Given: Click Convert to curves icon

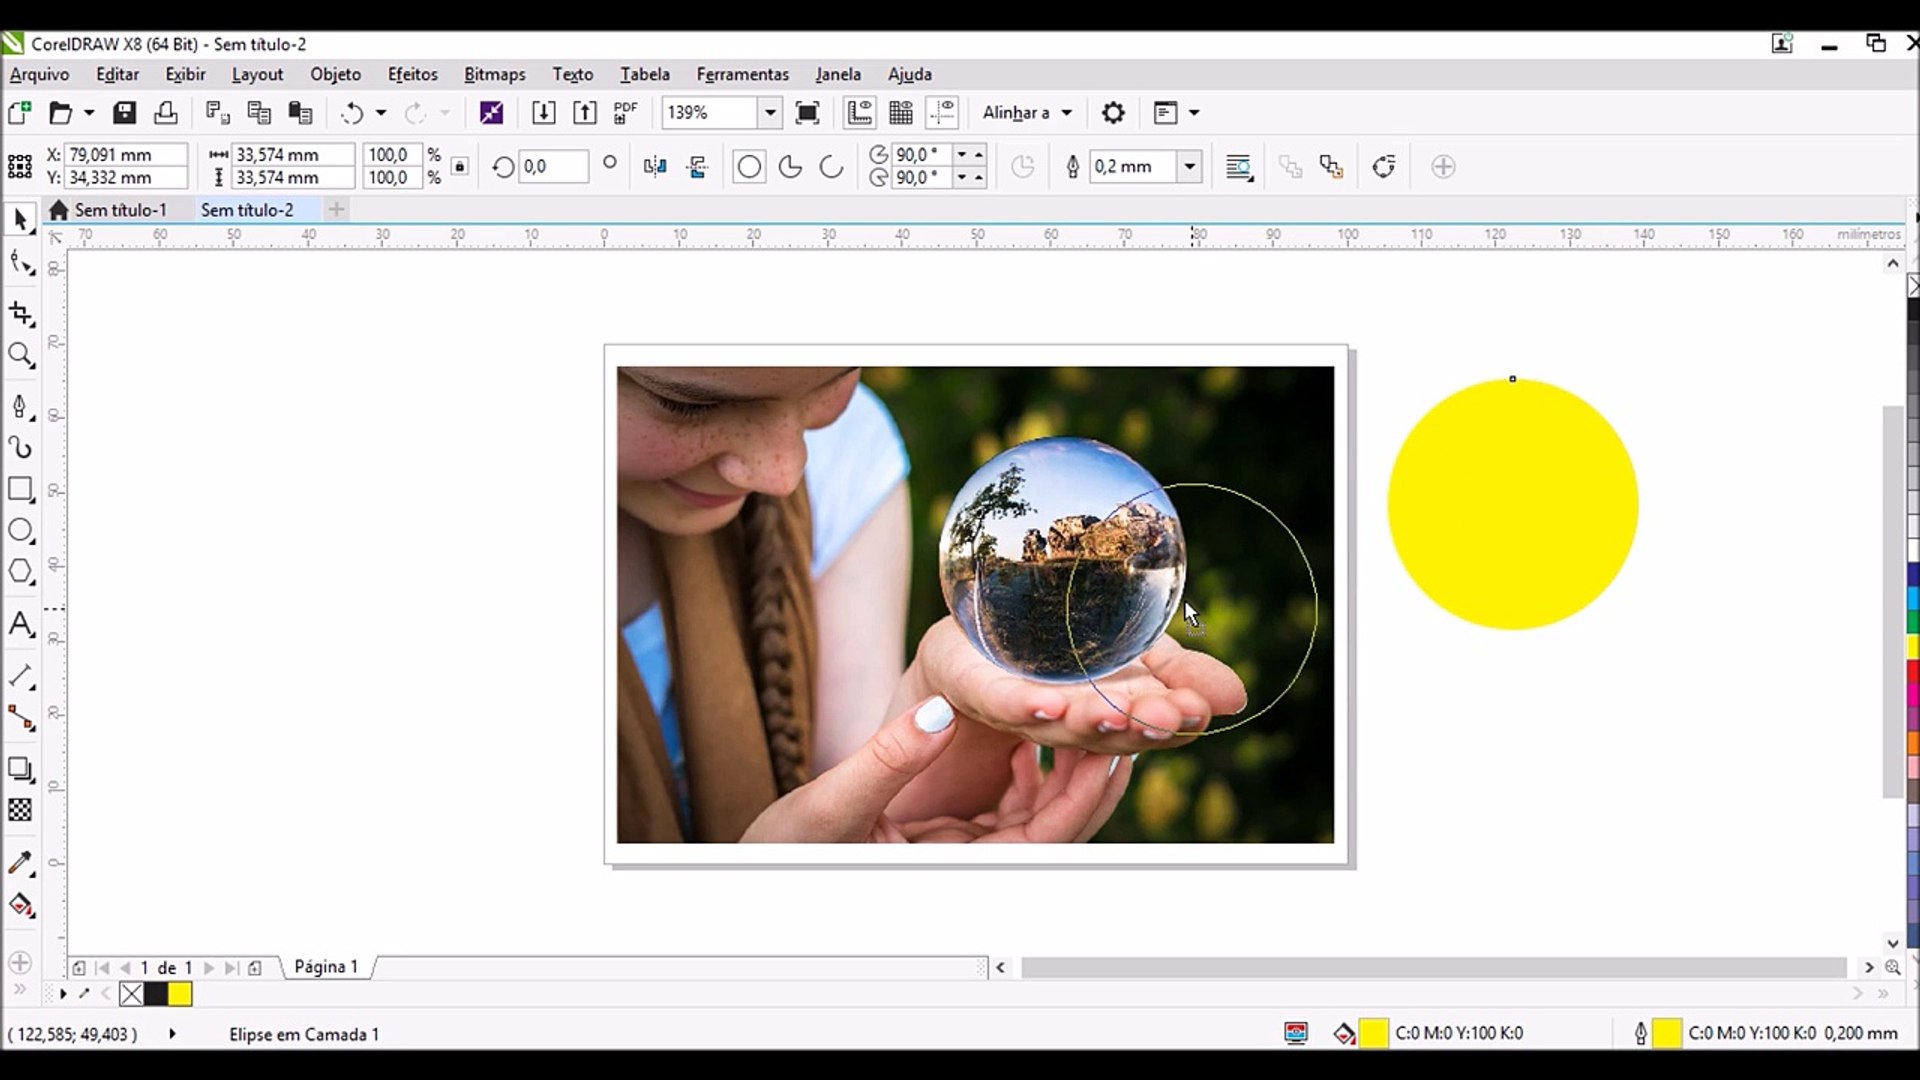Looking at the screenshot, I should coord(1384,167).
